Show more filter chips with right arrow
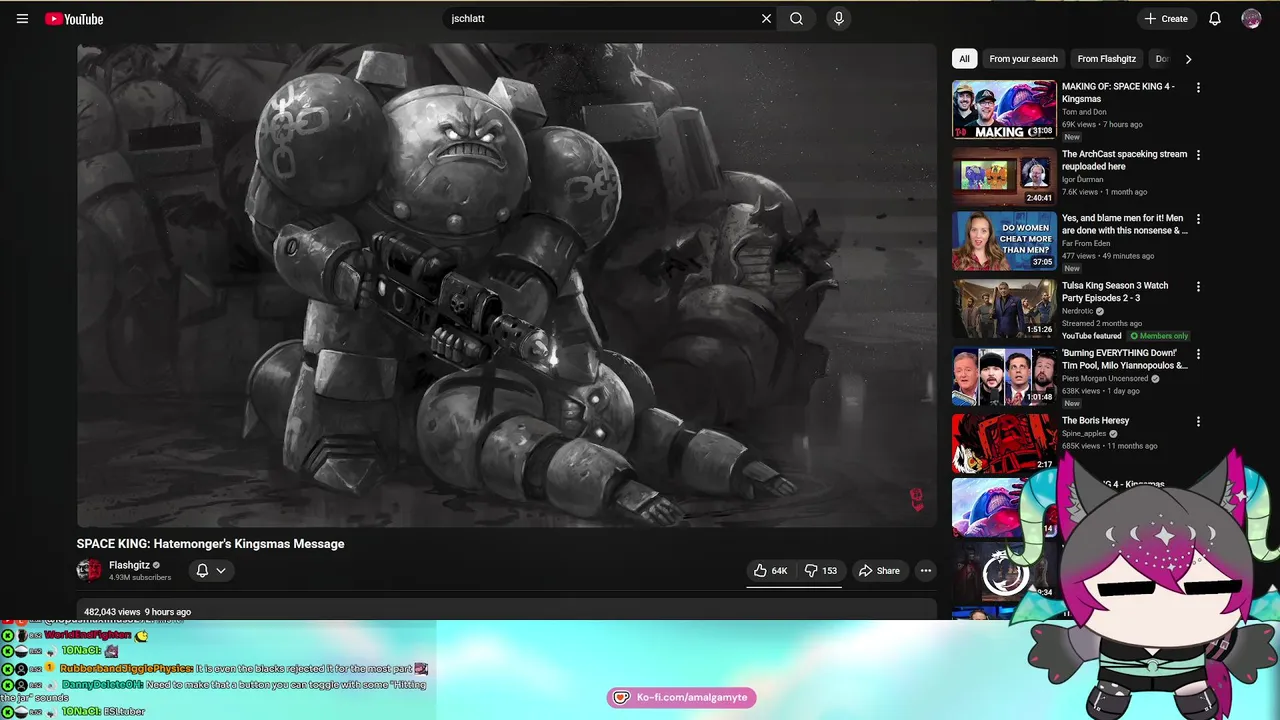This screenshot has width=1280, height=720. pyautogui.click(x=1188, y=59)
